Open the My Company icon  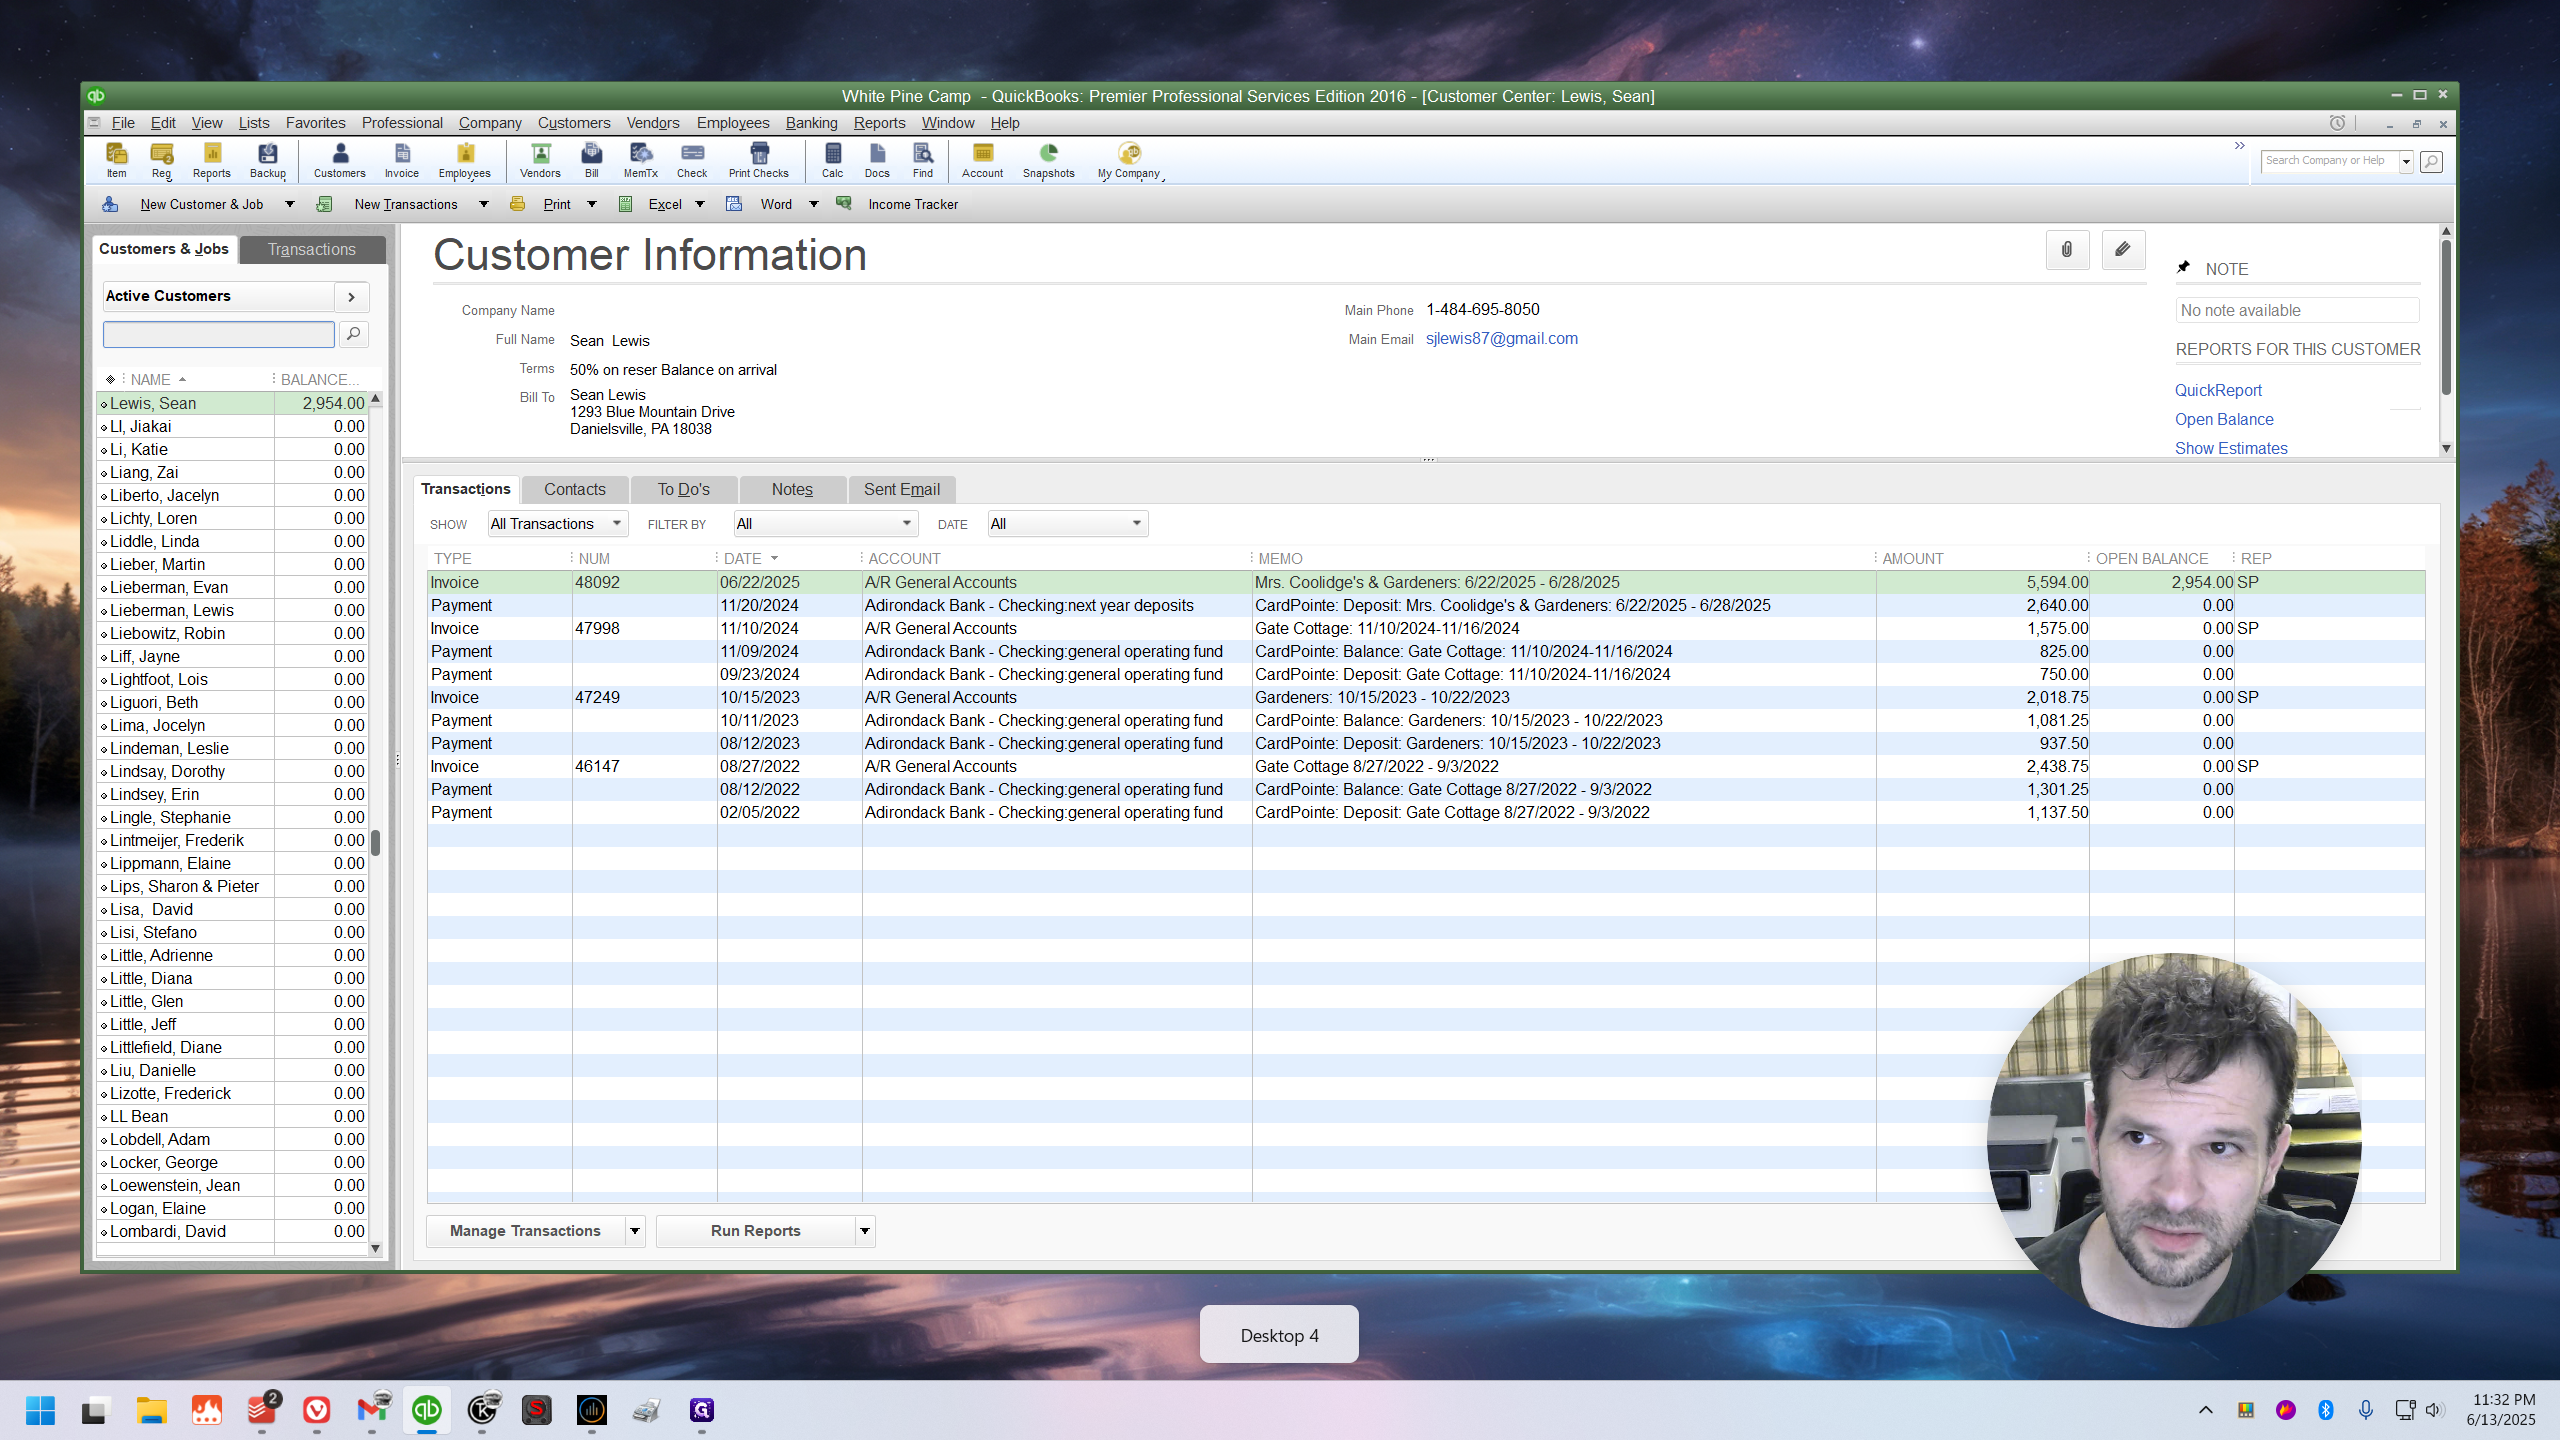[x=1129, y=160]
